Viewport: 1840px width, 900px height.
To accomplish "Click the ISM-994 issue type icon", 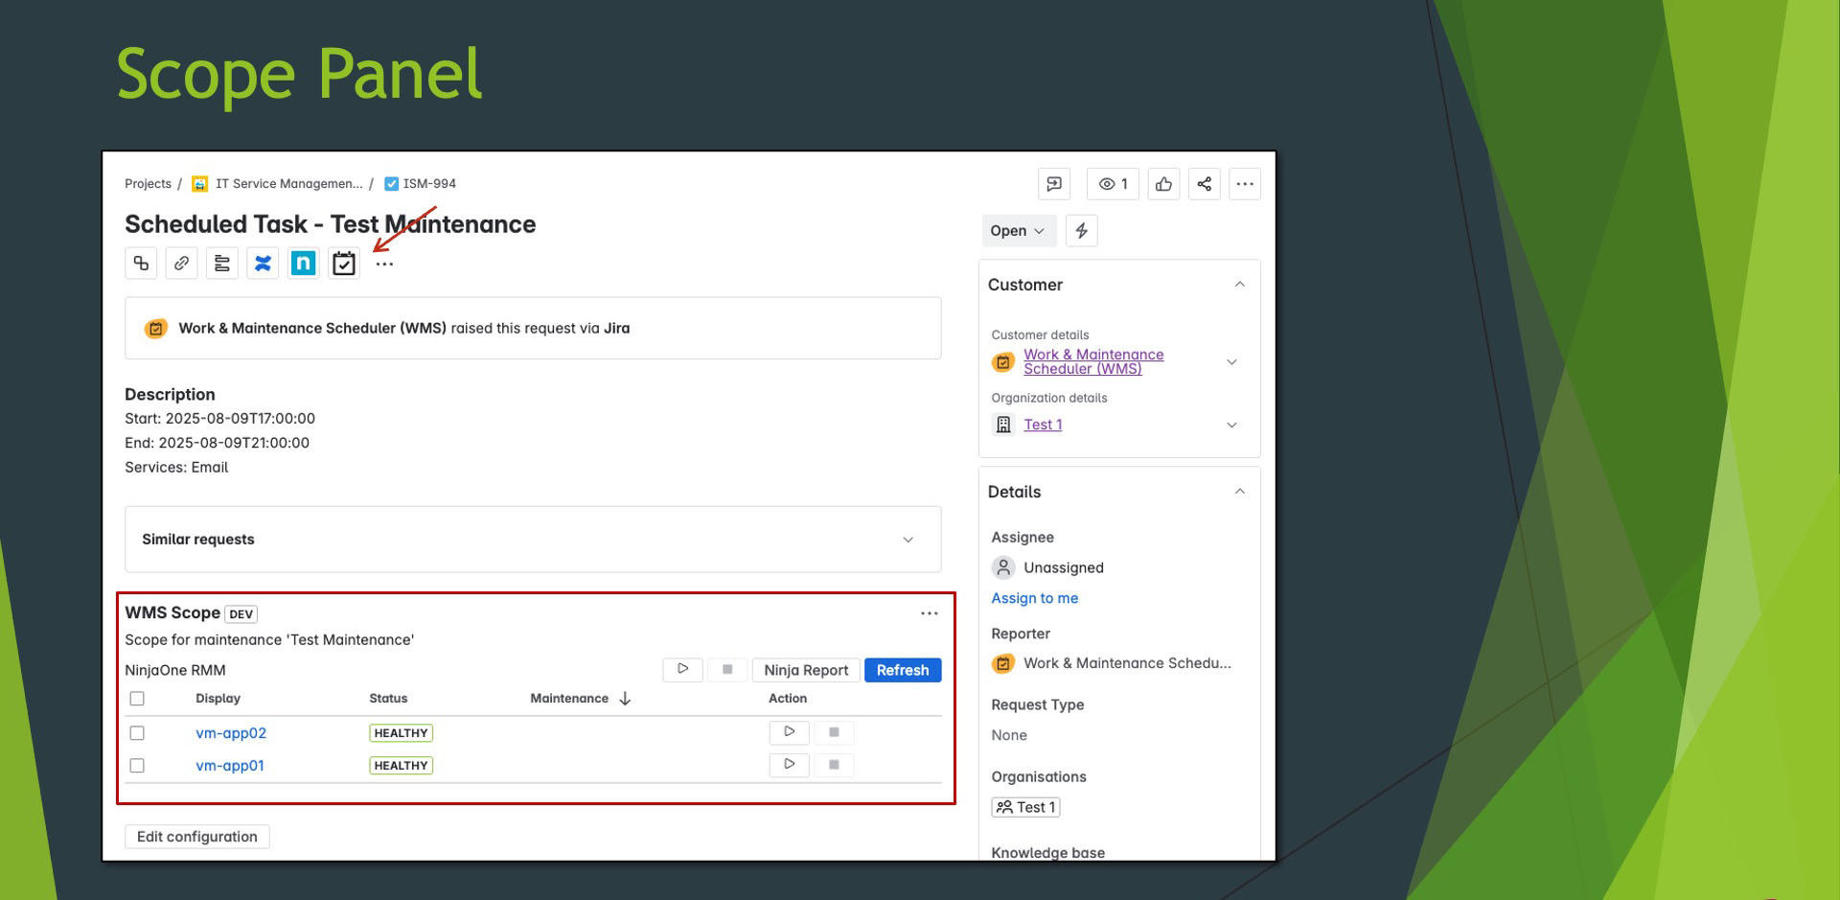I will [391, 184].
